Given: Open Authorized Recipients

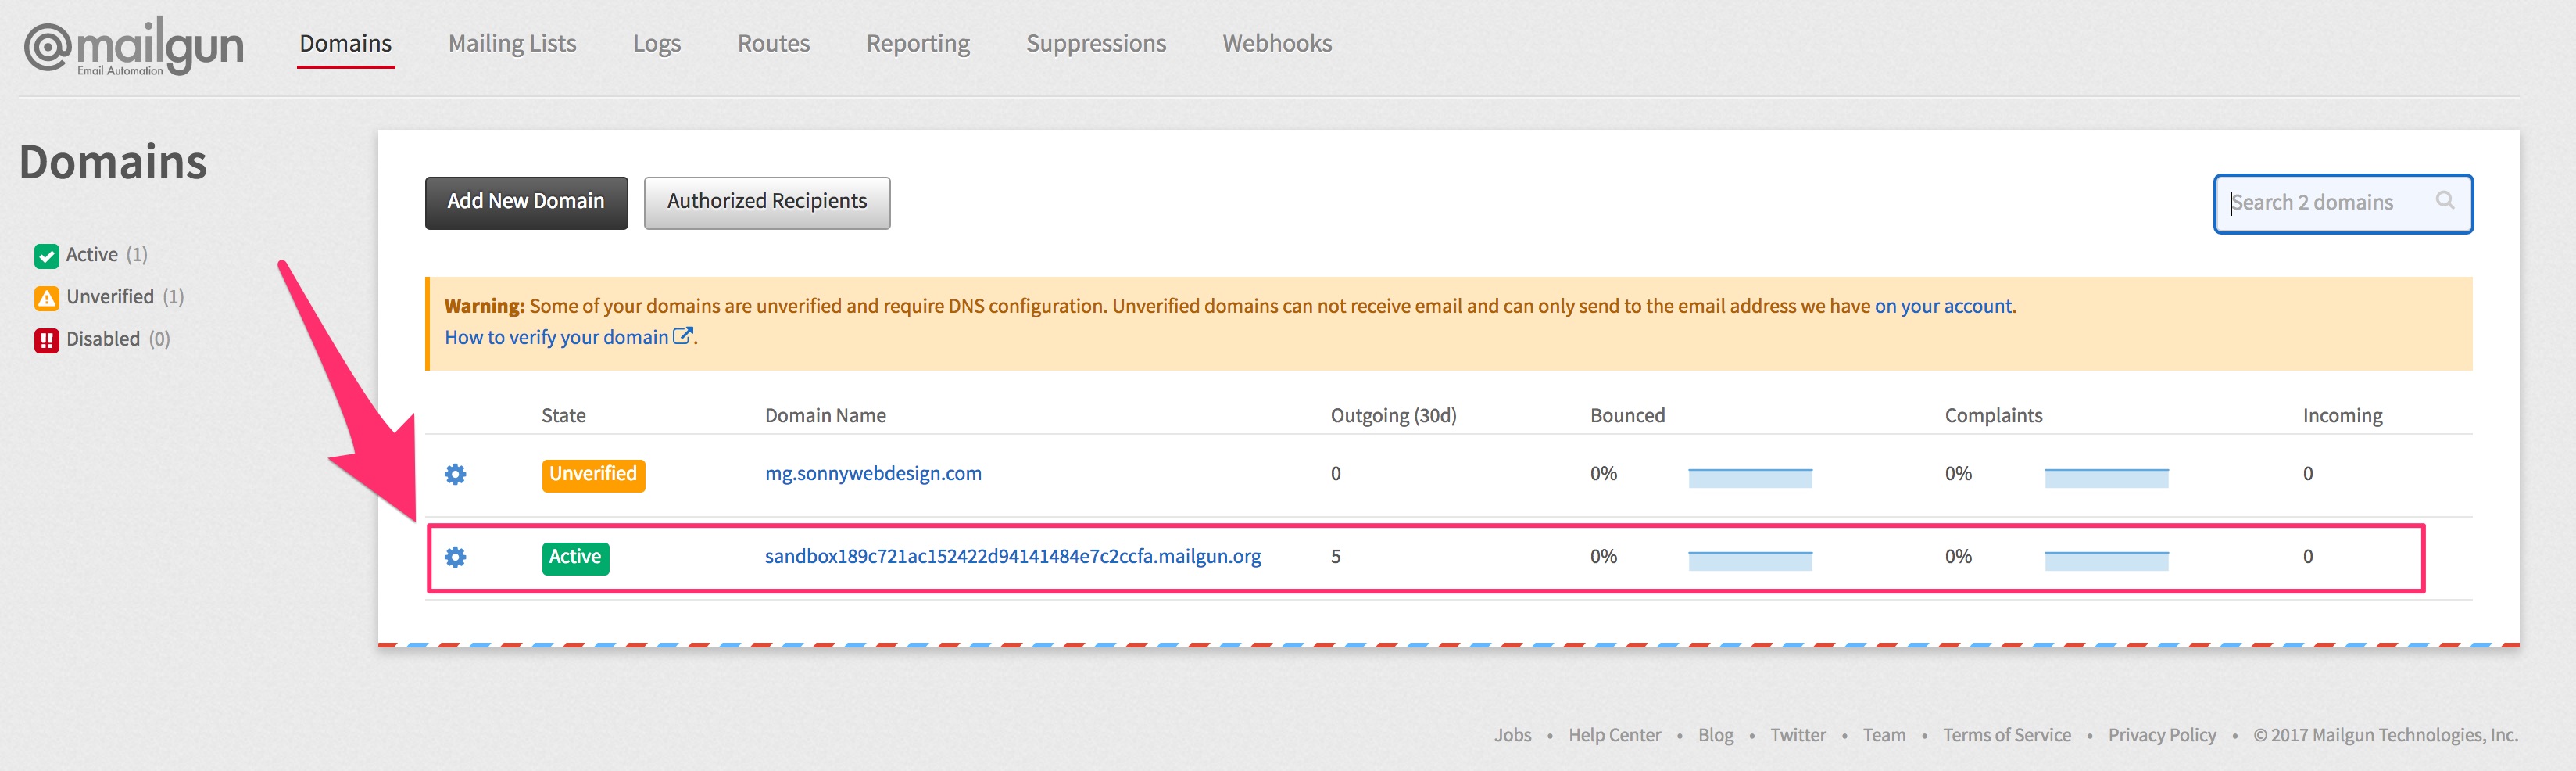Looking at the screenshot, I should pos(767,203).
